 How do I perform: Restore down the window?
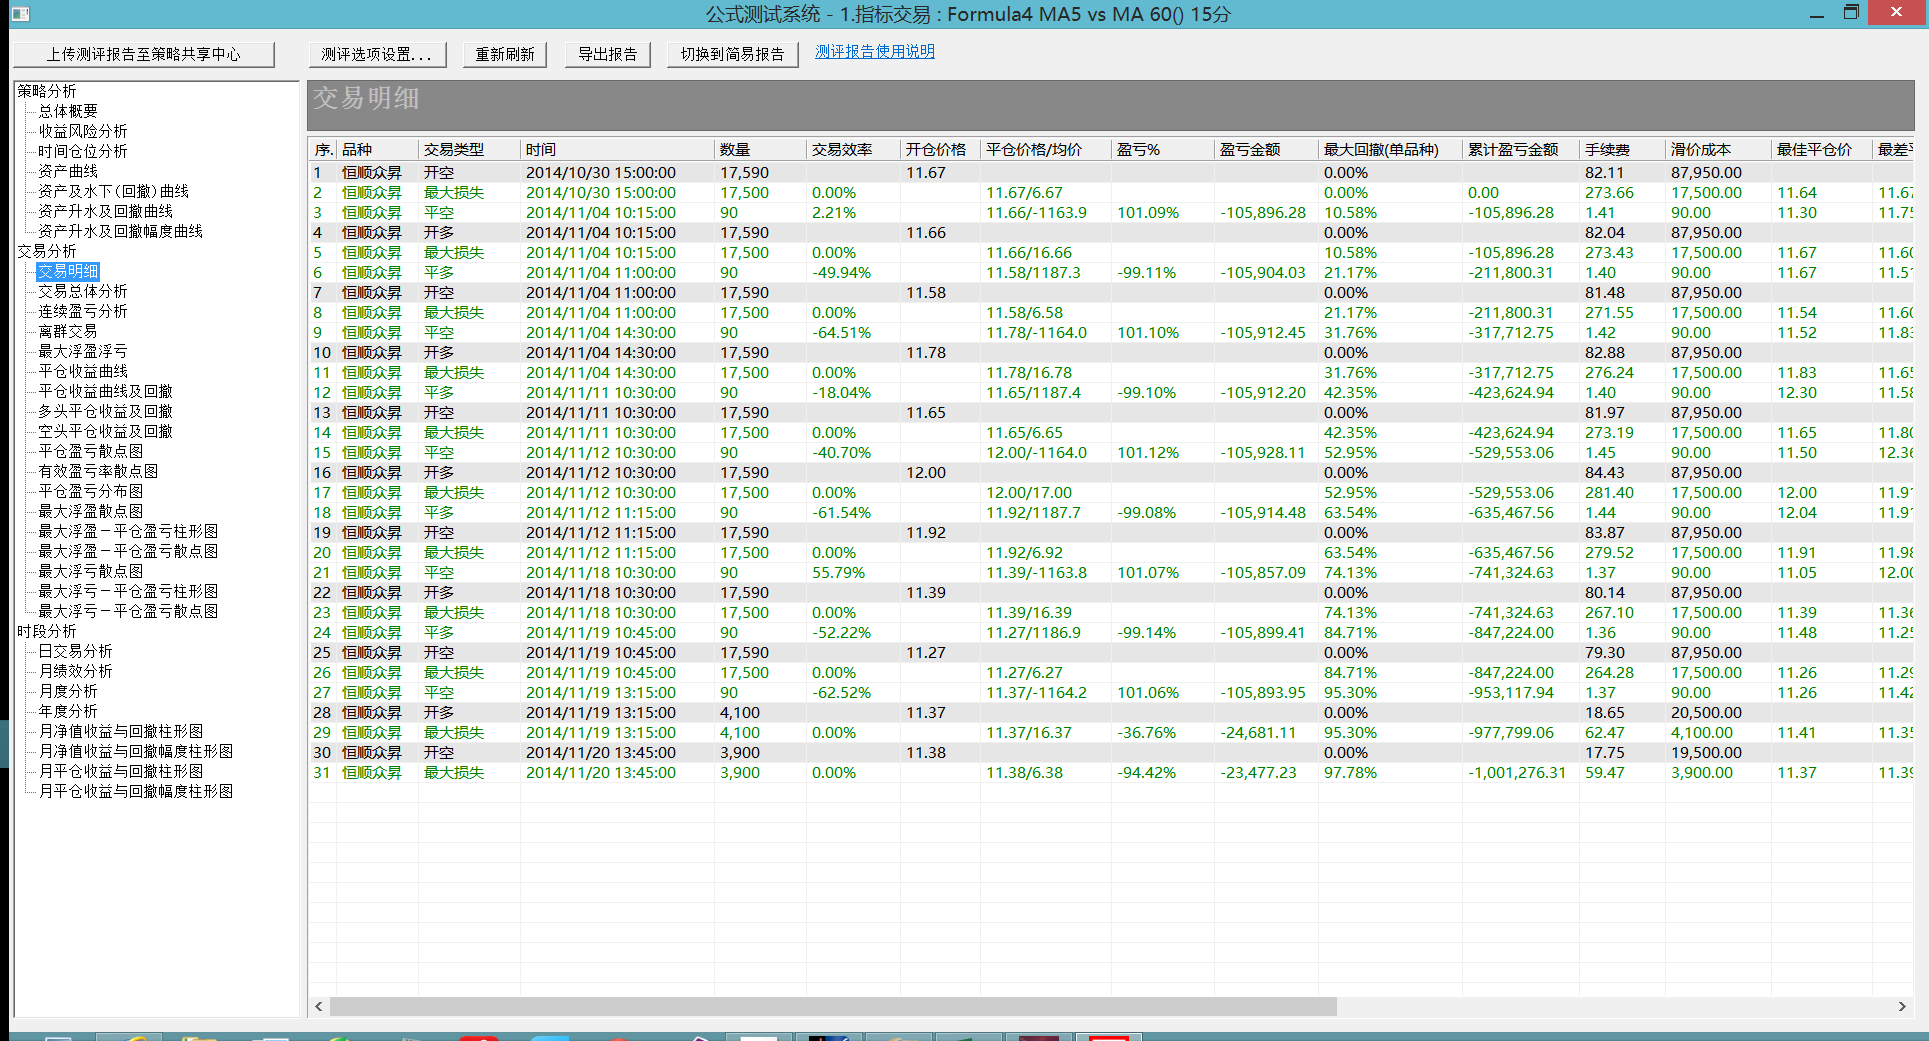click(x=1850, y=13)
